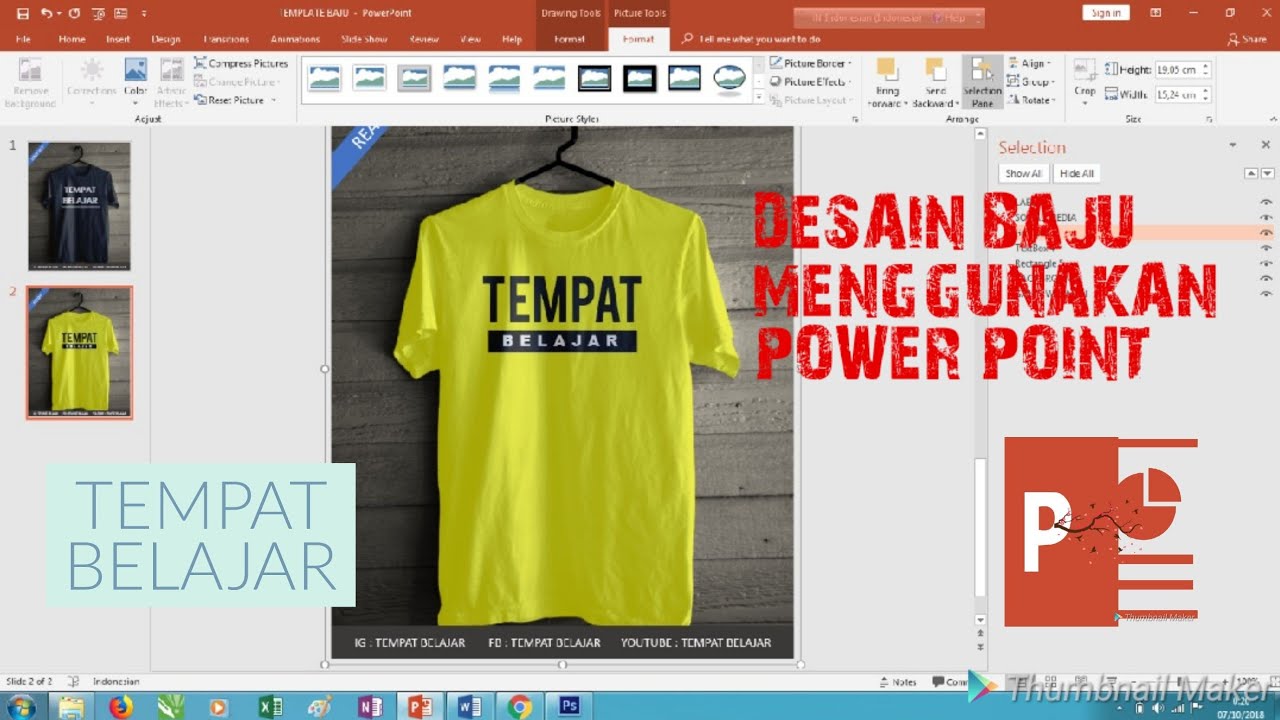Click Notes in the status bar
The width and height of the screenshot is (1280, 720).
tap(898, 682)
